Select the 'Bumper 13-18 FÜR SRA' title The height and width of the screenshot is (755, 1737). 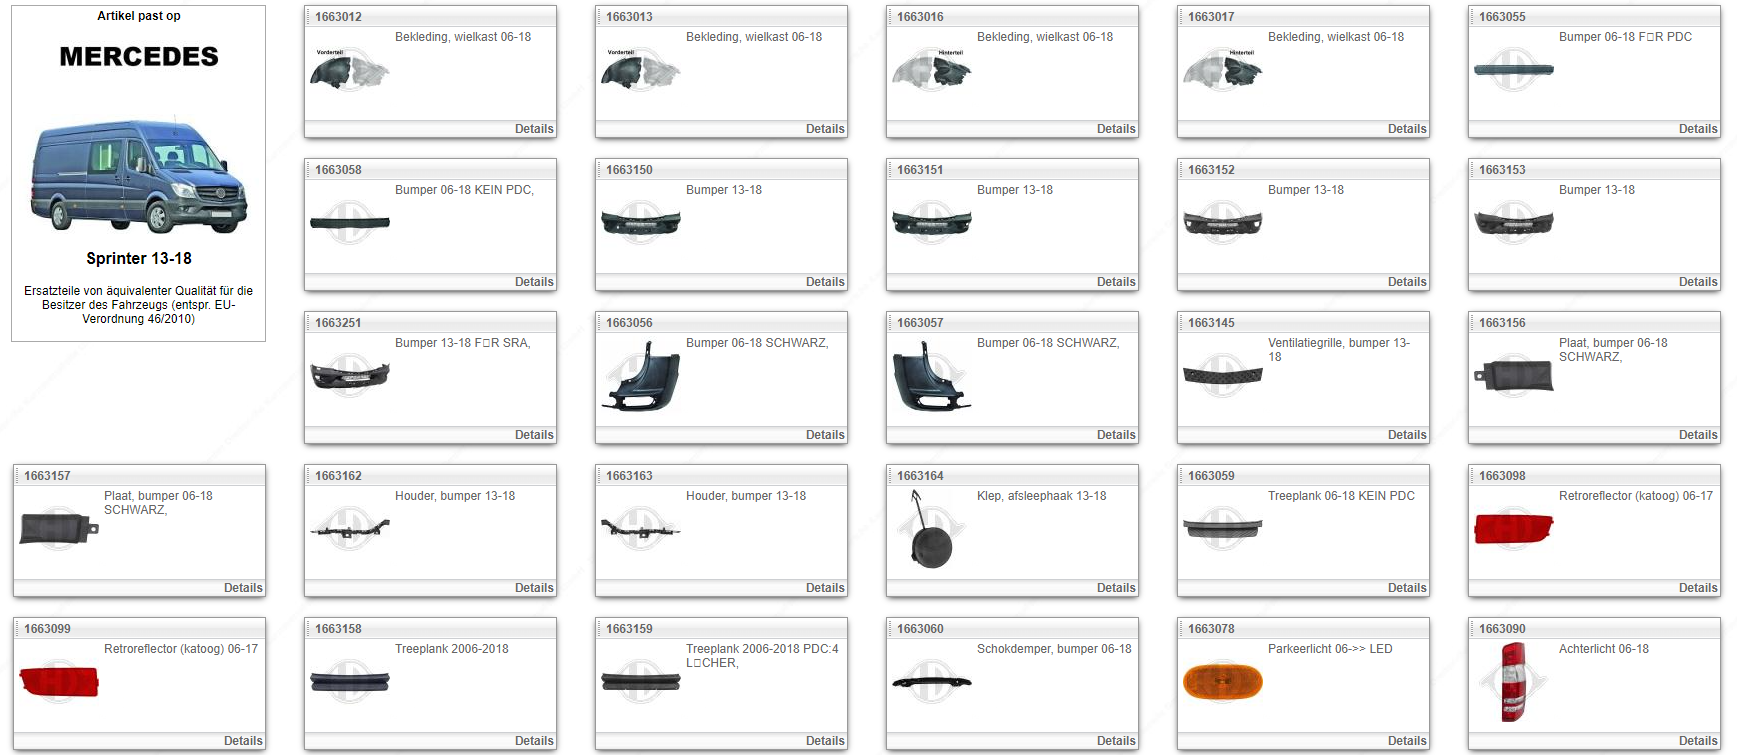point(462,343)
